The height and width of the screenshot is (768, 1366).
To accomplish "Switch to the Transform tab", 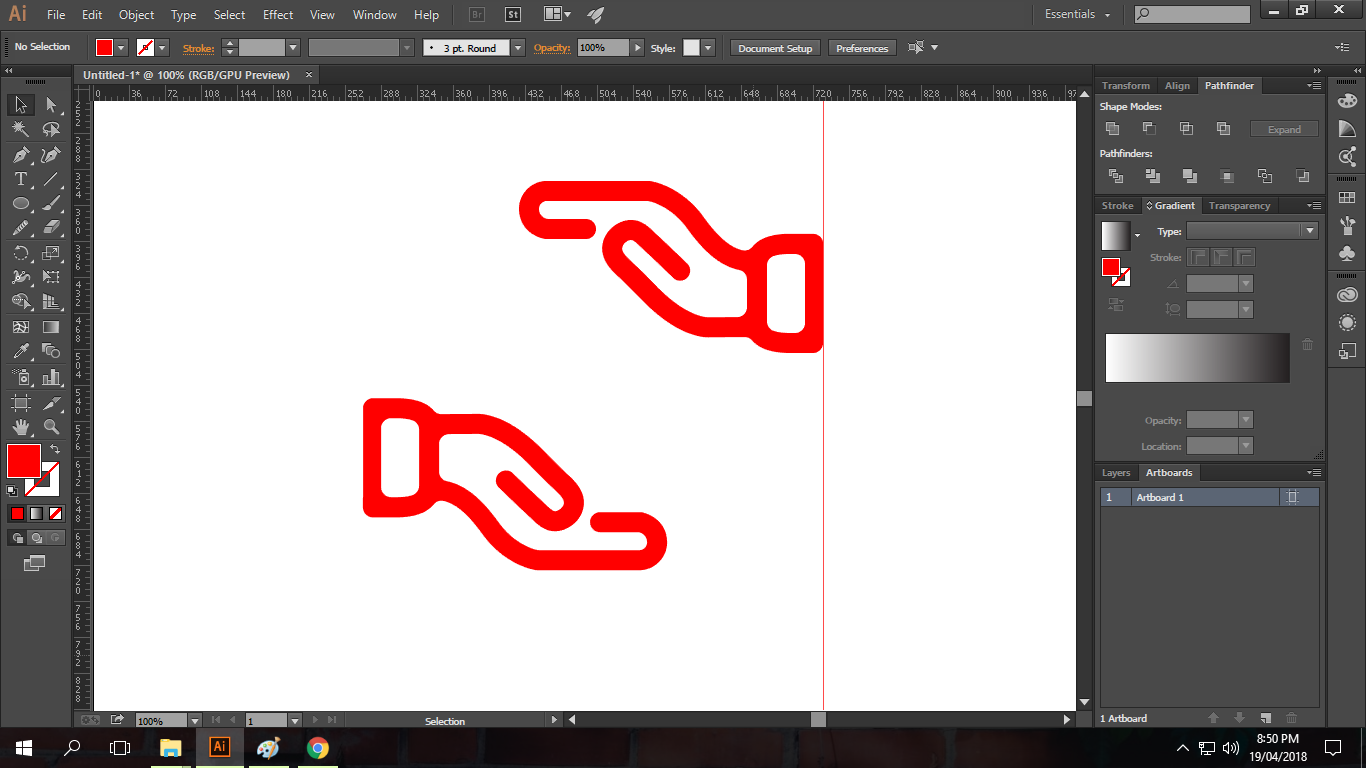I will pyautogui.click(x=1126, y=86).
